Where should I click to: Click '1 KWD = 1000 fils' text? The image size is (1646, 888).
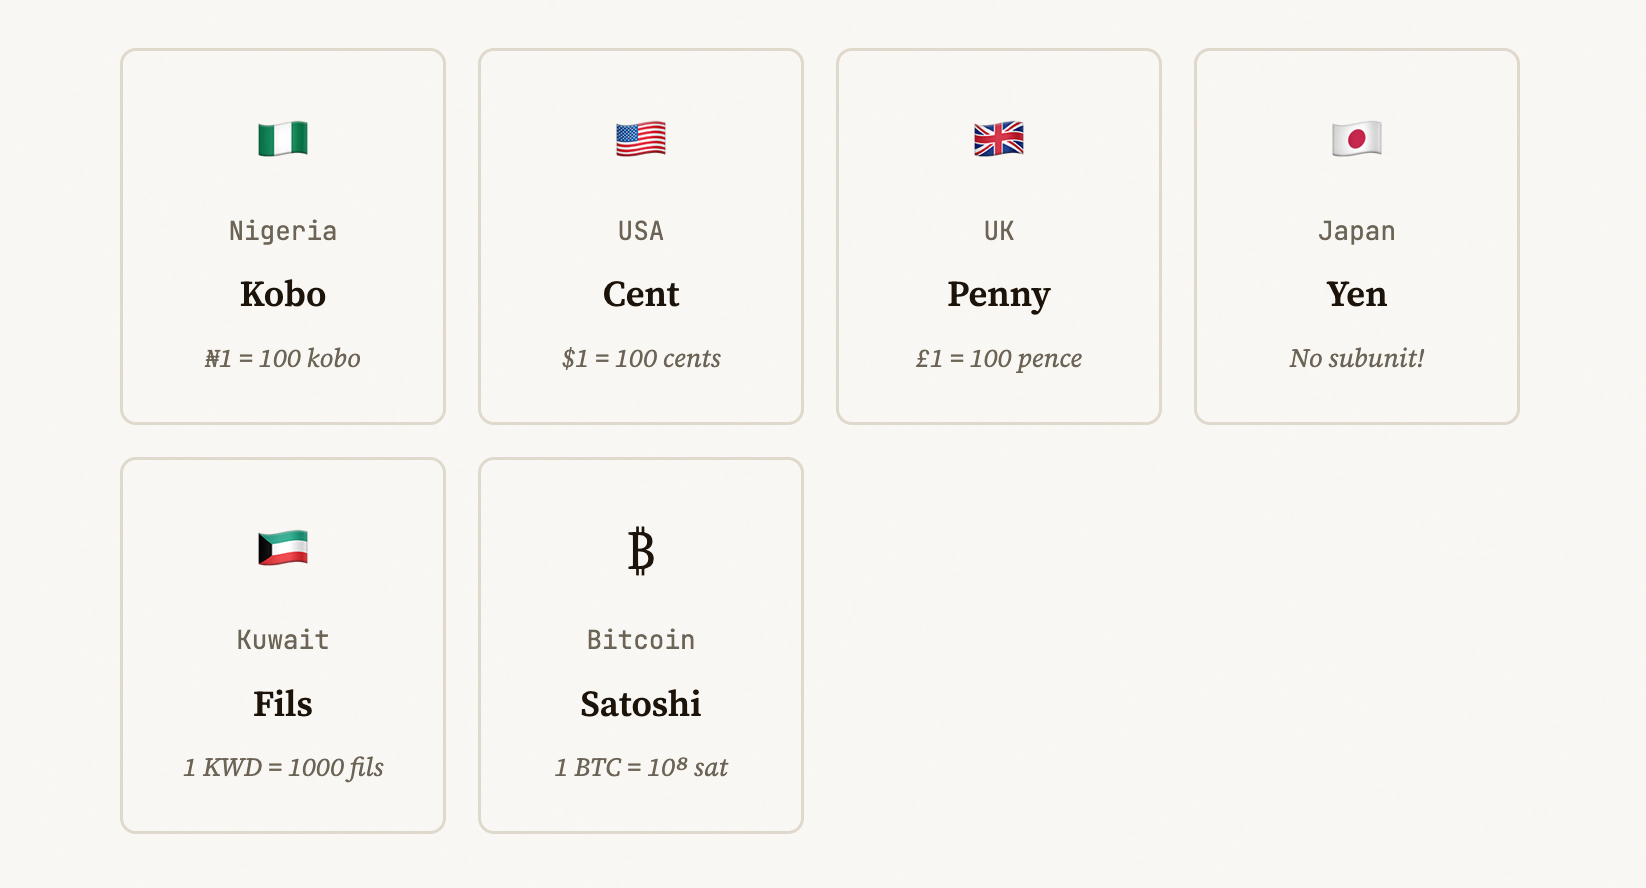pyautogui.click(x=283, y=768)
